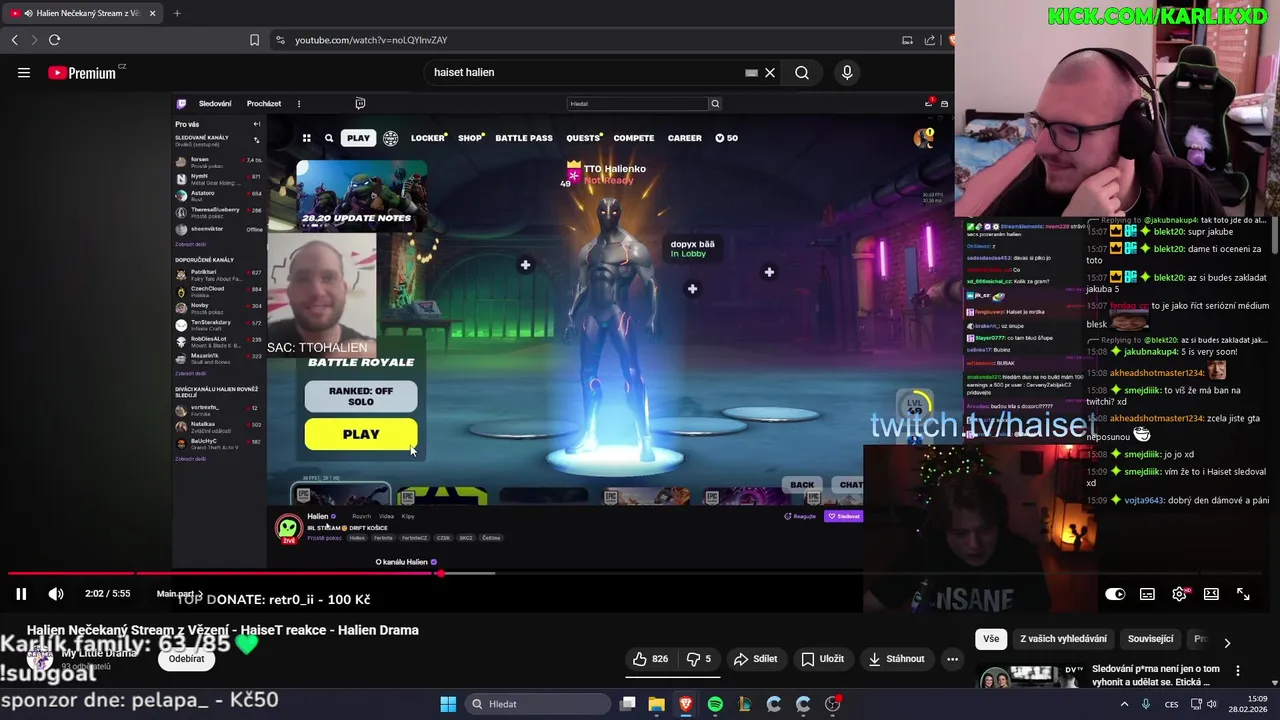Open File Explorer from the taskbar
The height and width of the screenshot is (720, 1280).
(656, 704)
